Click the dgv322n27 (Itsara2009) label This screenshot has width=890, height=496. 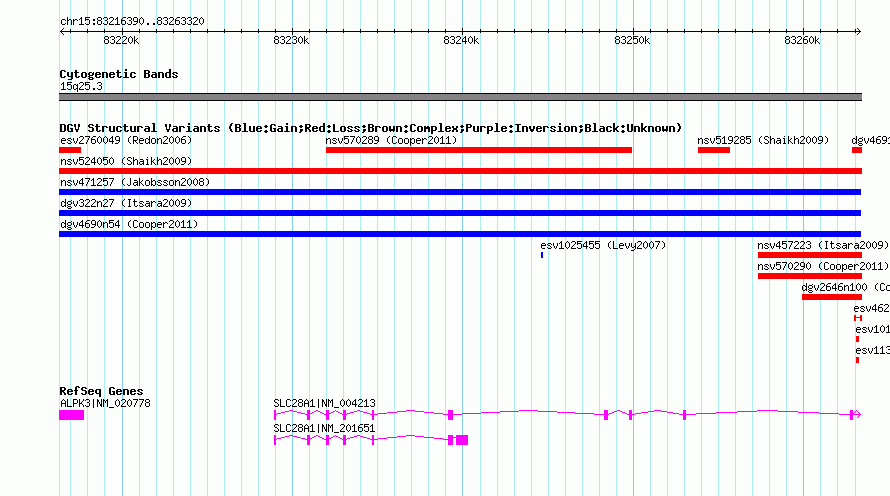click(x=126, y=203)
